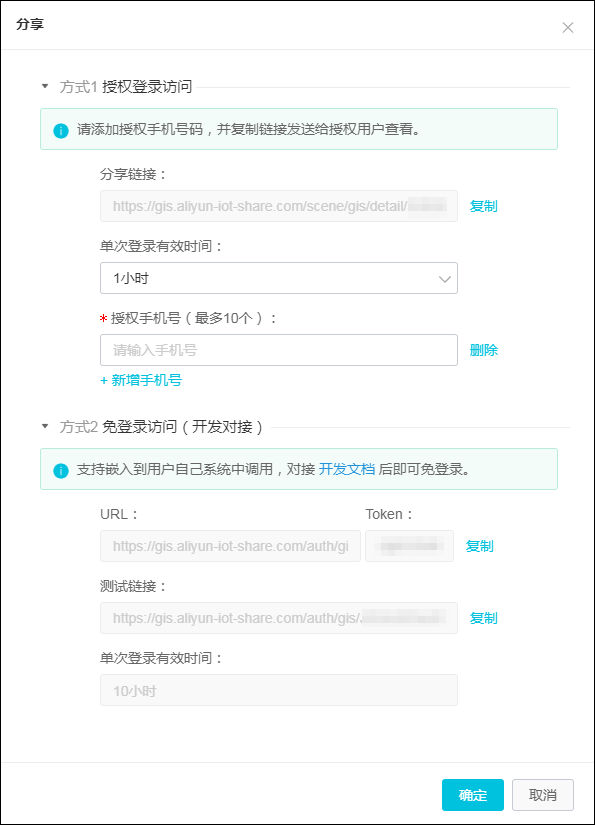Click the disabled 10小时 duration field
This screenshot has width=595, height=825.
(x=279, y=690)
